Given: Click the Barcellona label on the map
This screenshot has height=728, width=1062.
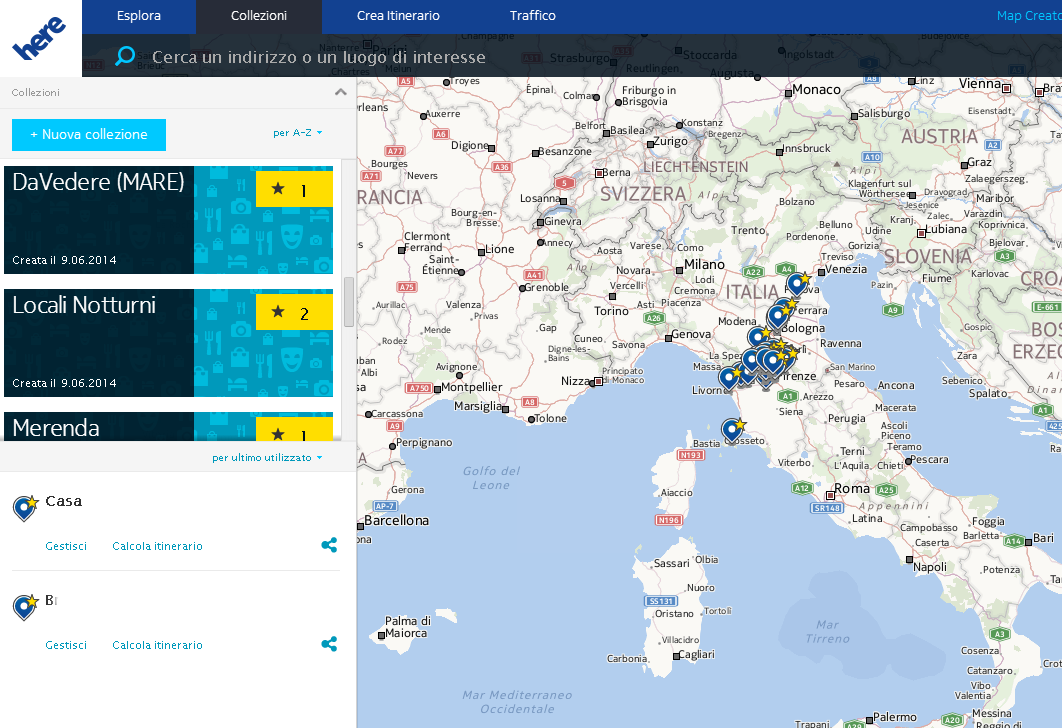Looking at the screenshot, I should (396, 520).
